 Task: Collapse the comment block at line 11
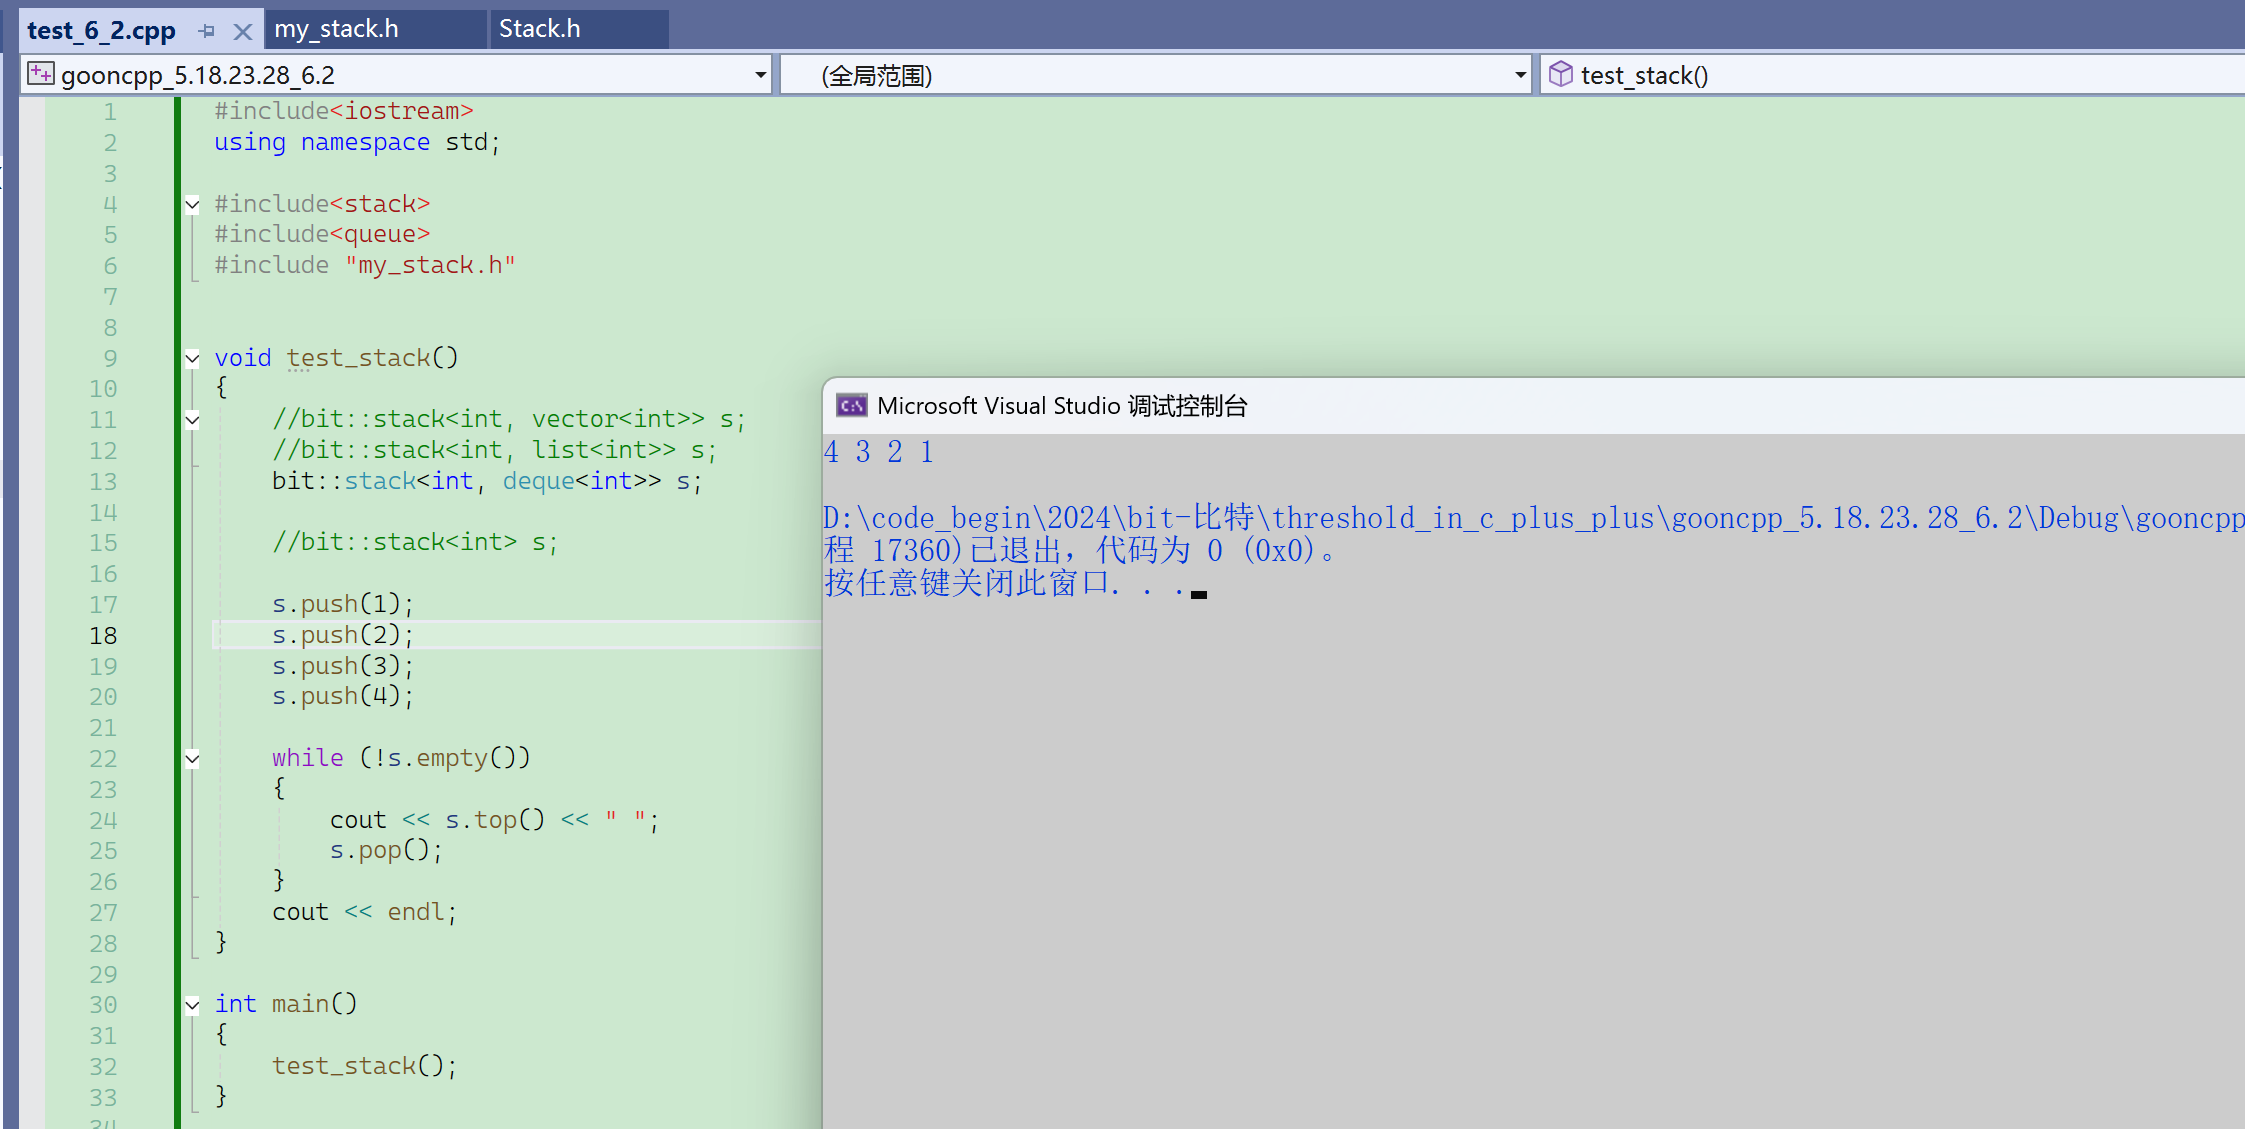(x=192, y=420)
